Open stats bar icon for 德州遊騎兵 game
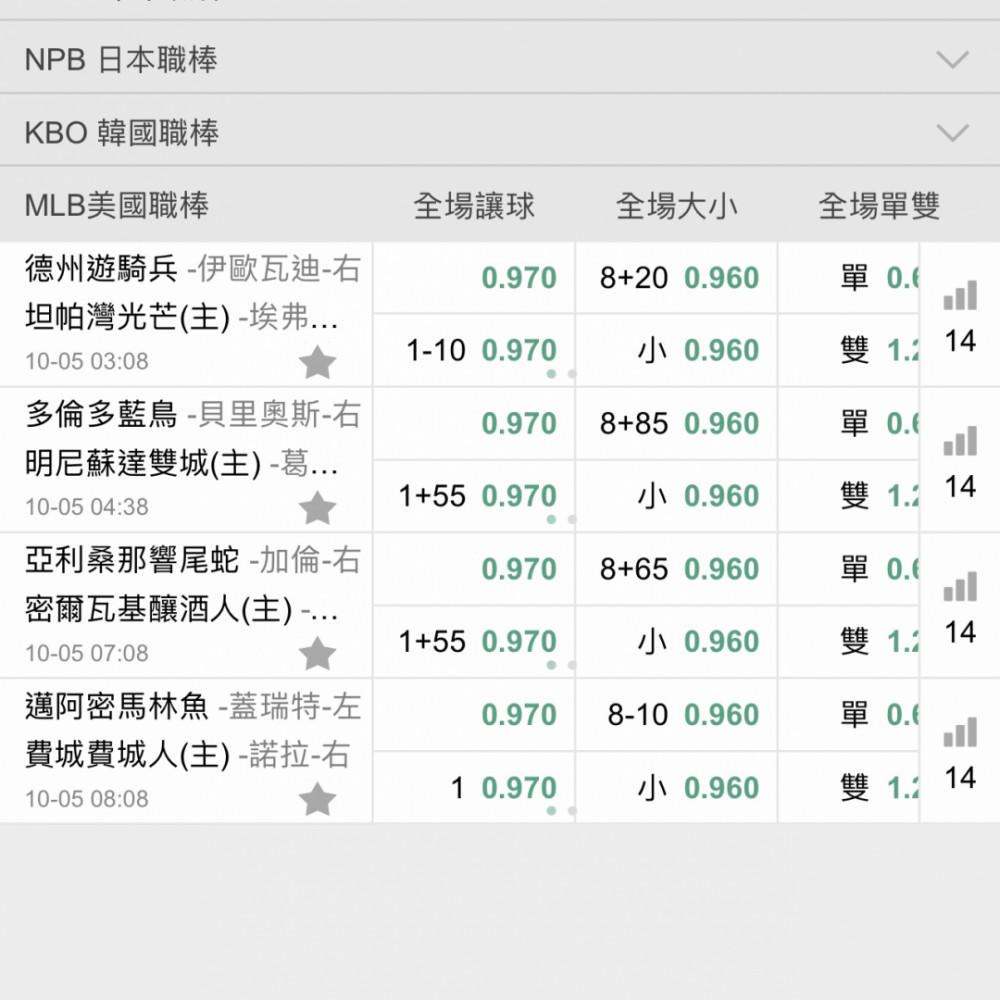1000x1000 pixels. tap(960, 295)
